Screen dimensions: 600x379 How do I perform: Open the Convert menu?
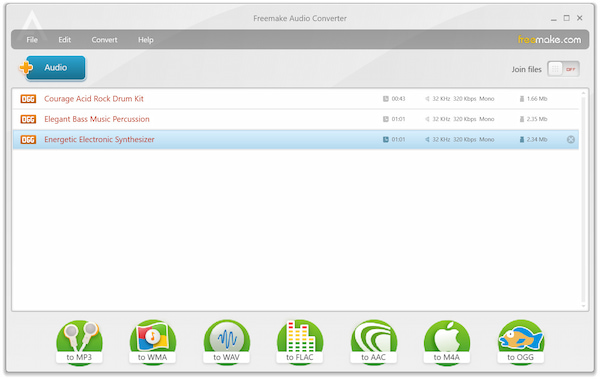tap(104, 40)
